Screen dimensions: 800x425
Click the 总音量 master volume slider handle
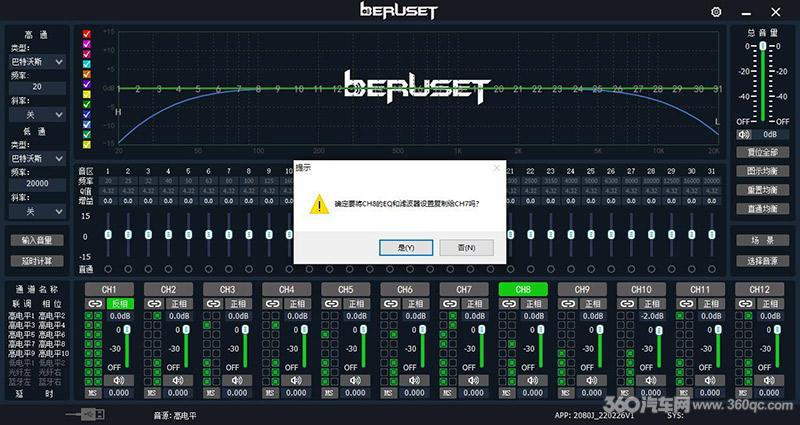pos(763,46)
